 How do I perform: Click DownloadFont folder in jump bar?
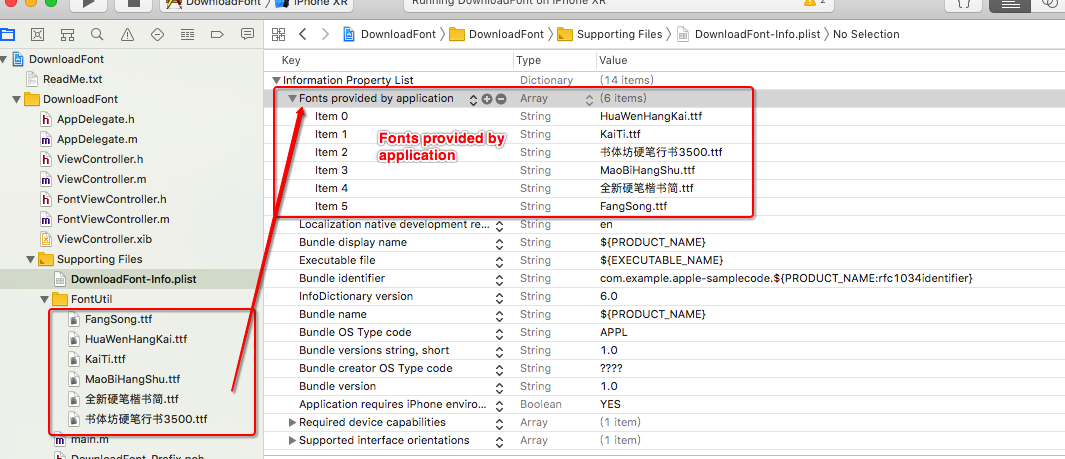pos(497,34)
